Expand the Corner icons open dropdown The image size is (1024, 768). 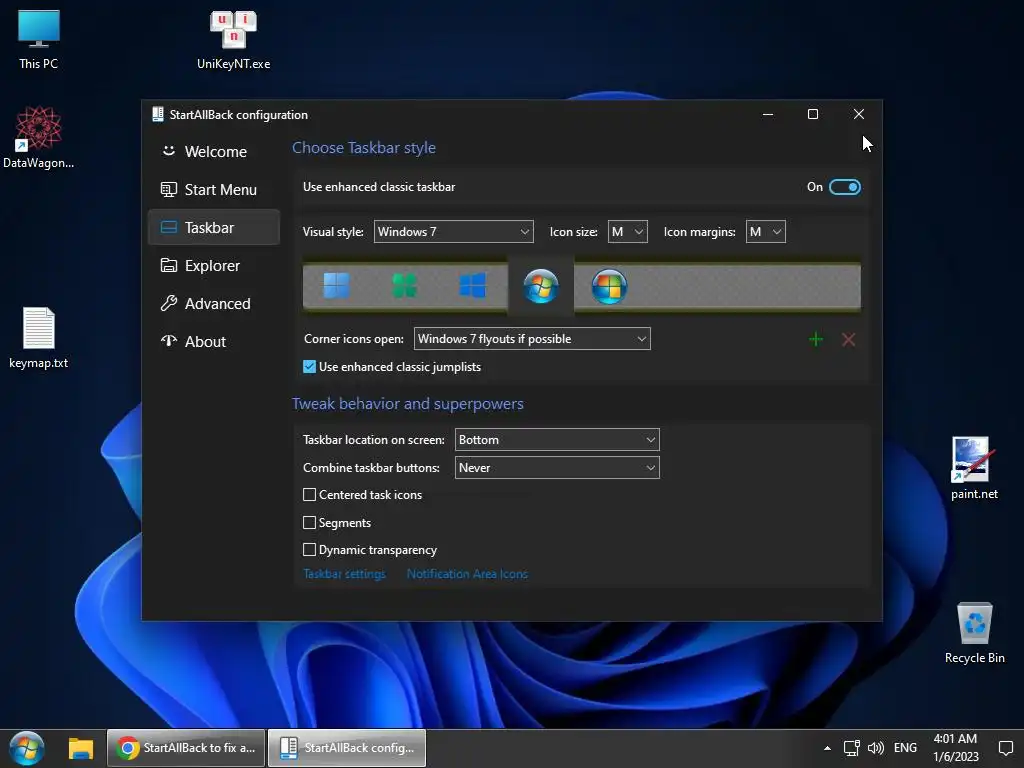pyautogui.click(x=532, y=339)
